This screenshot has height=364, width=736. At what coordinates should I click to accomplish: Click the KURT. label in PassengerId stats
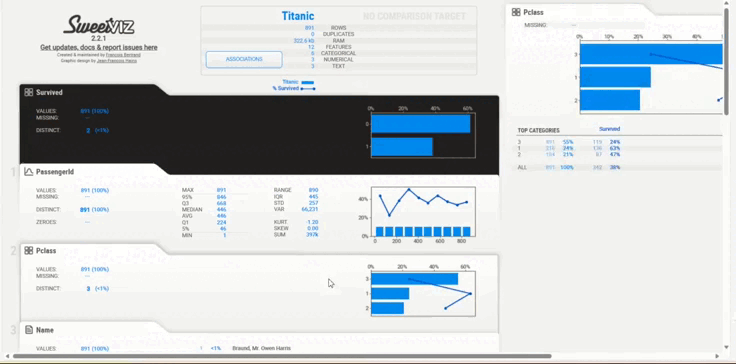(x=281, y=222)
